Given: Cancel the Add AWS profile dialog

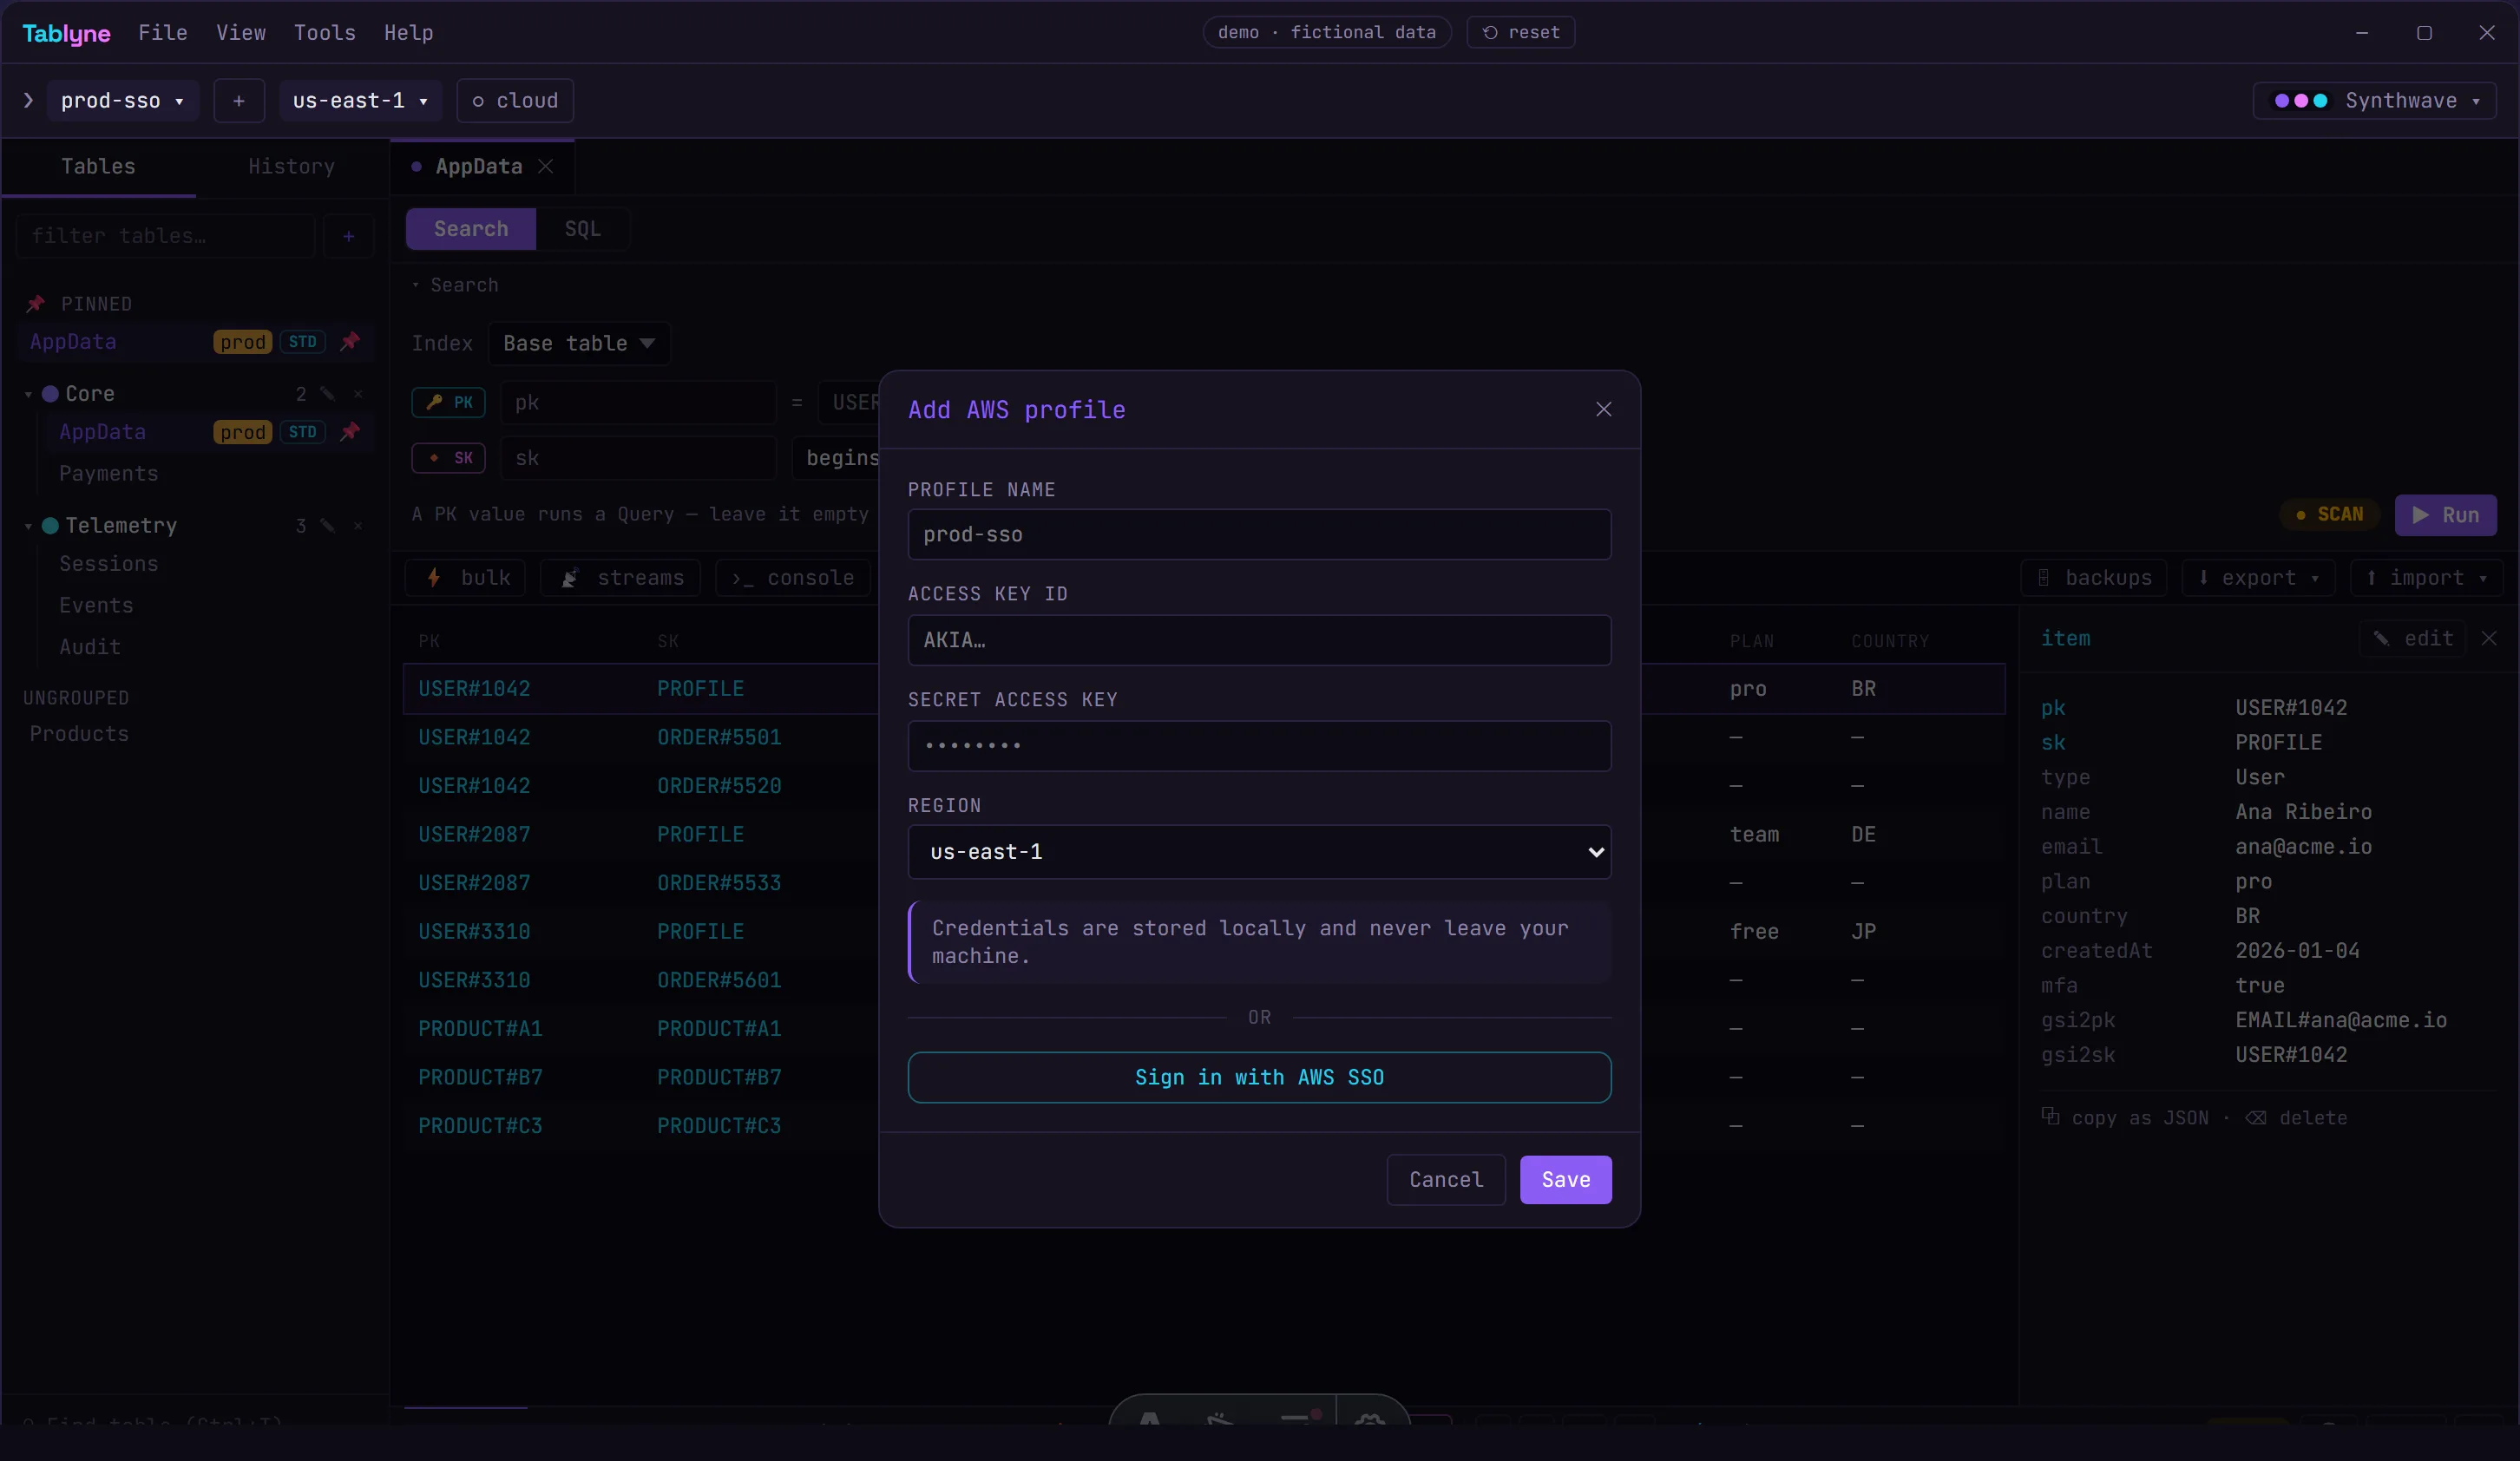Looking at the screenshot, I should point(1446,1180).
